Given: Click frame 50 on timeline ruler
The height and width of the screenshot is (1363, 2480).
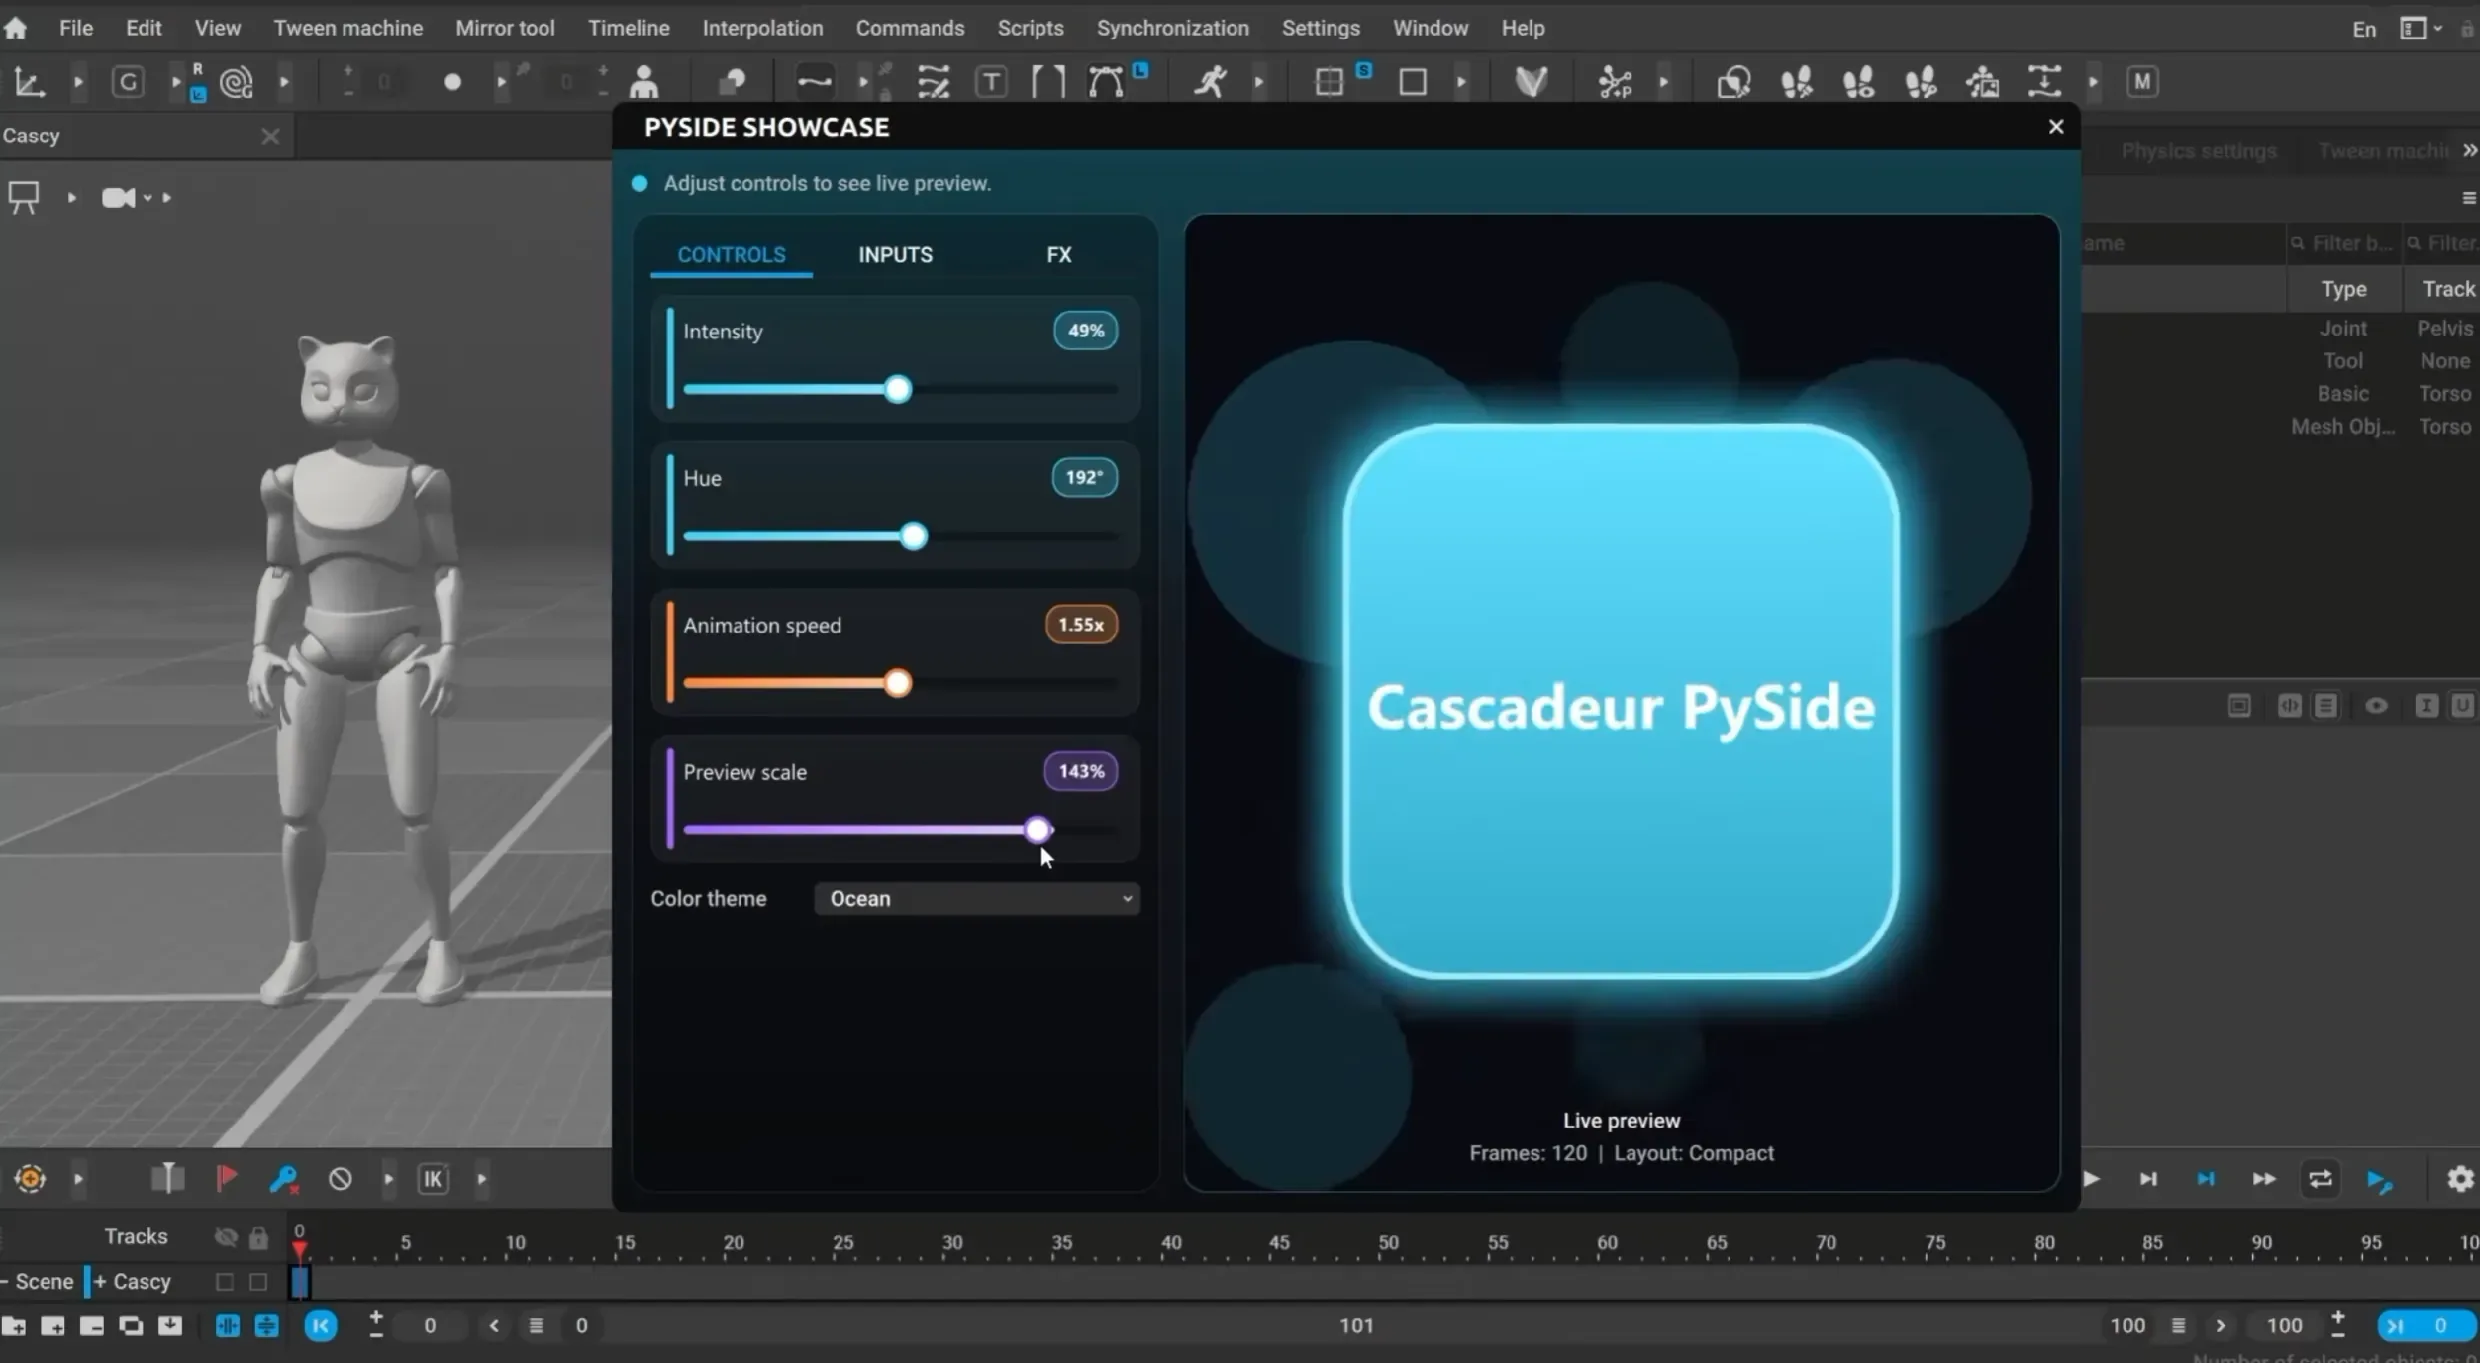Looking at the screenshot, I should click(1388, 1242).
